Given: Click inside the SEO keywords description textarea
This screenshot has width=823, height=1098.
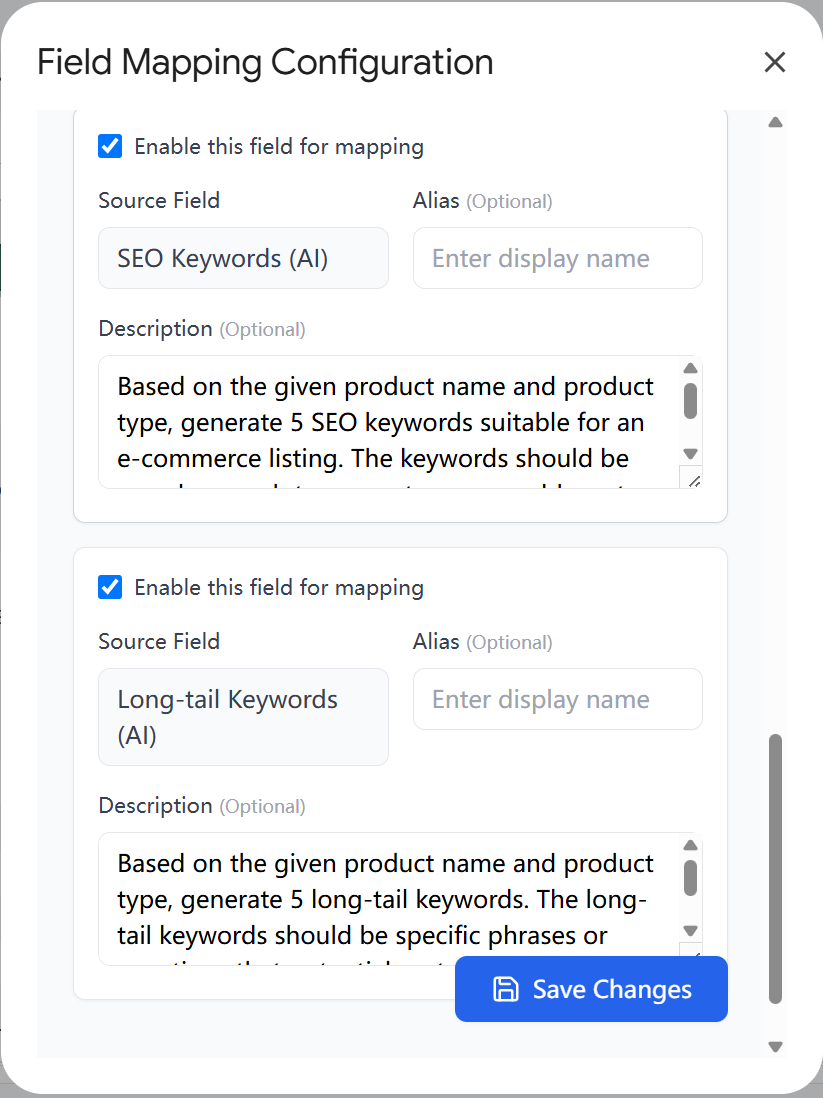Looking at the screenshot, I should (385, 422).
